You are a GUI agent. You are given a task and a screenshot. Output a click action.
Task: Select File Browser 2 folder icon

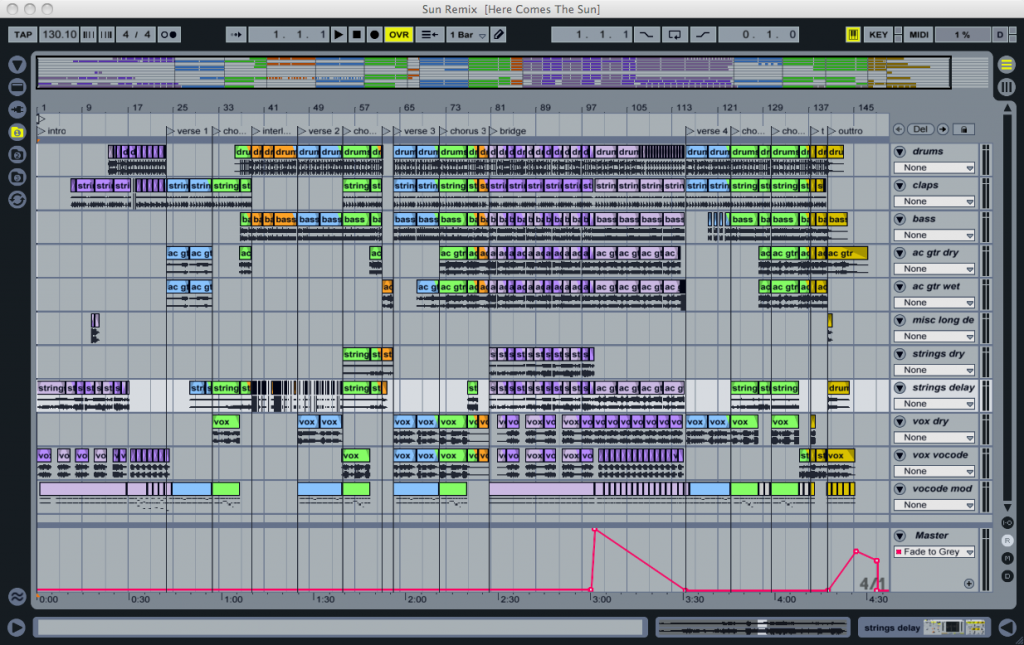coord(17,155)
